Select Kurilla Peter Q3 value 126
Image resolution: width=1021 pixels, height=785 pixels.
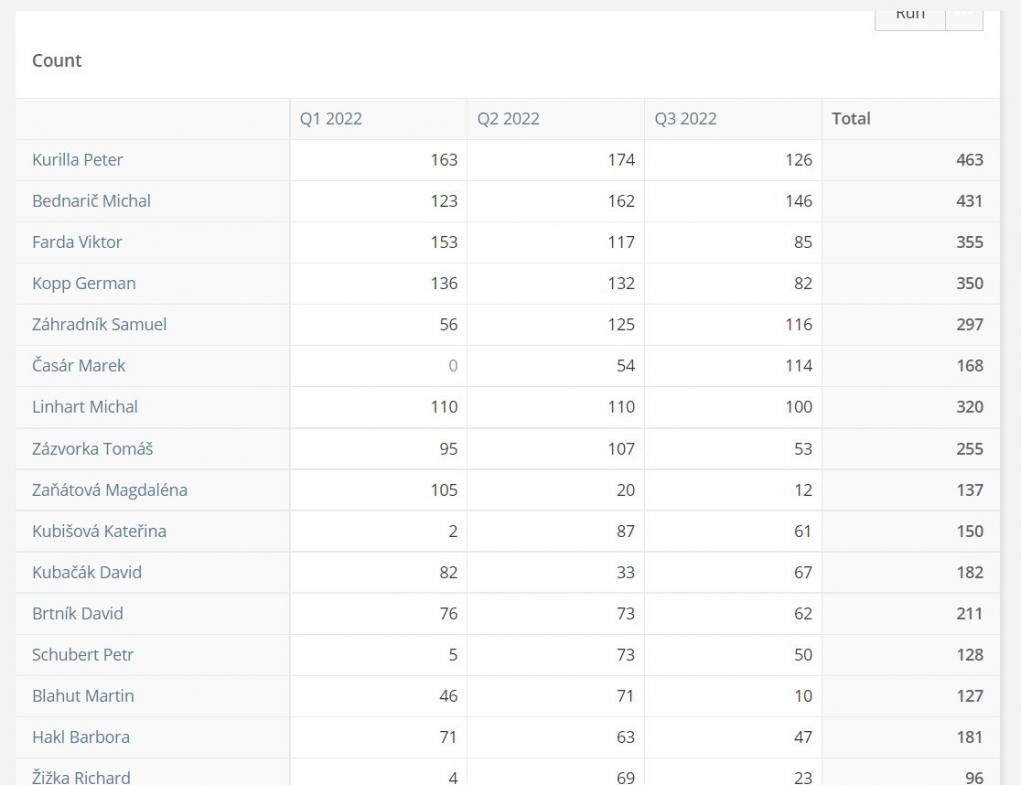799,160
